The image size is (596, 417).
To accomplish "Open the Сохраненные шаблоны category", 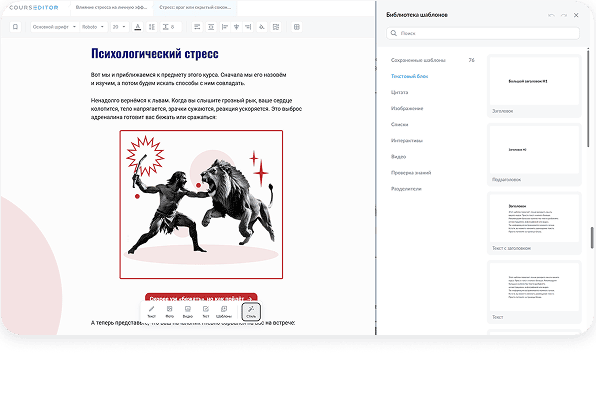I will pos(418,60).
